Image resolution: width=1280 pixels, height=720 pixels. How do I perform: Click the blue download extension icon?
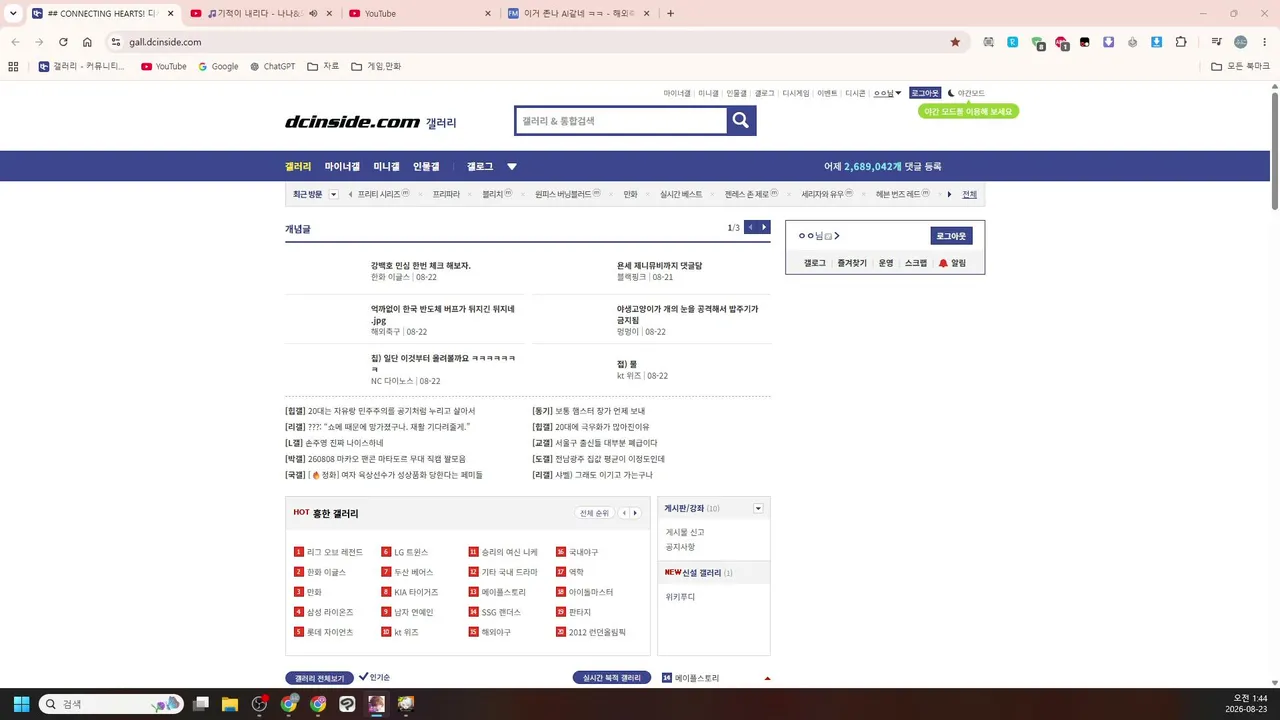[1157, 42]
